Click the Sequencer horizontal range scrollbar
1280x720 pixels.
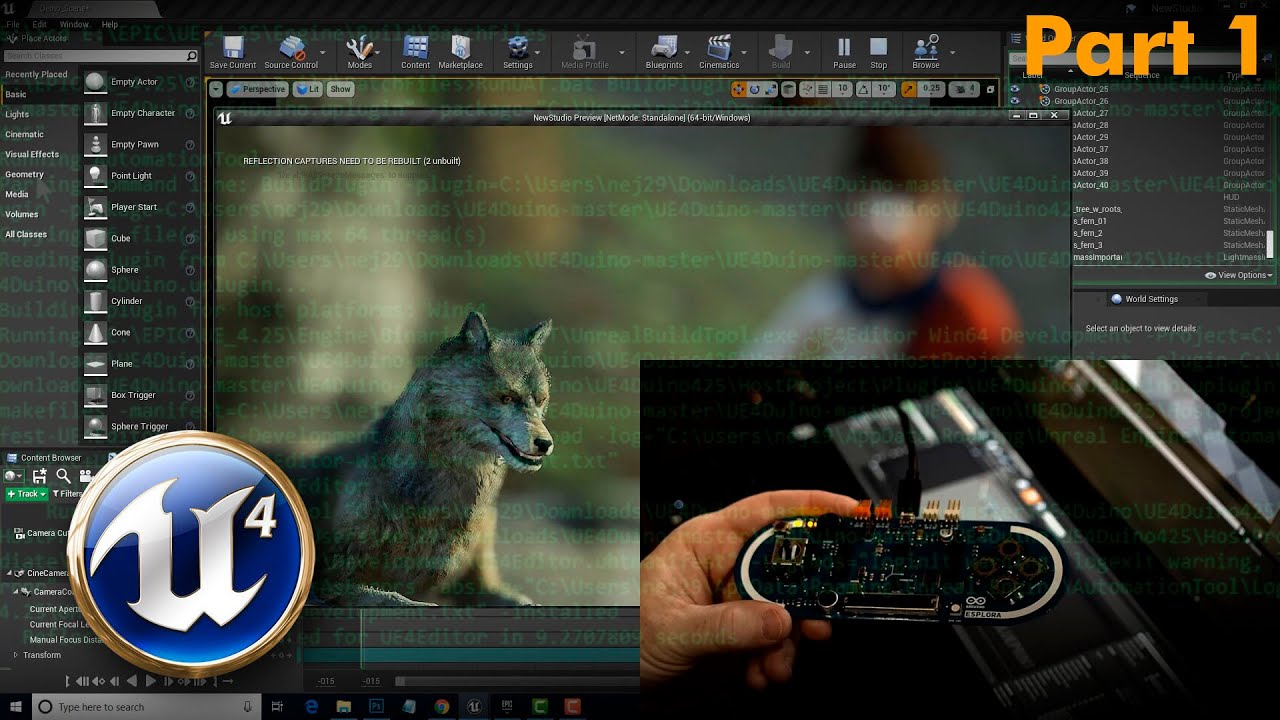click(517, 681)
